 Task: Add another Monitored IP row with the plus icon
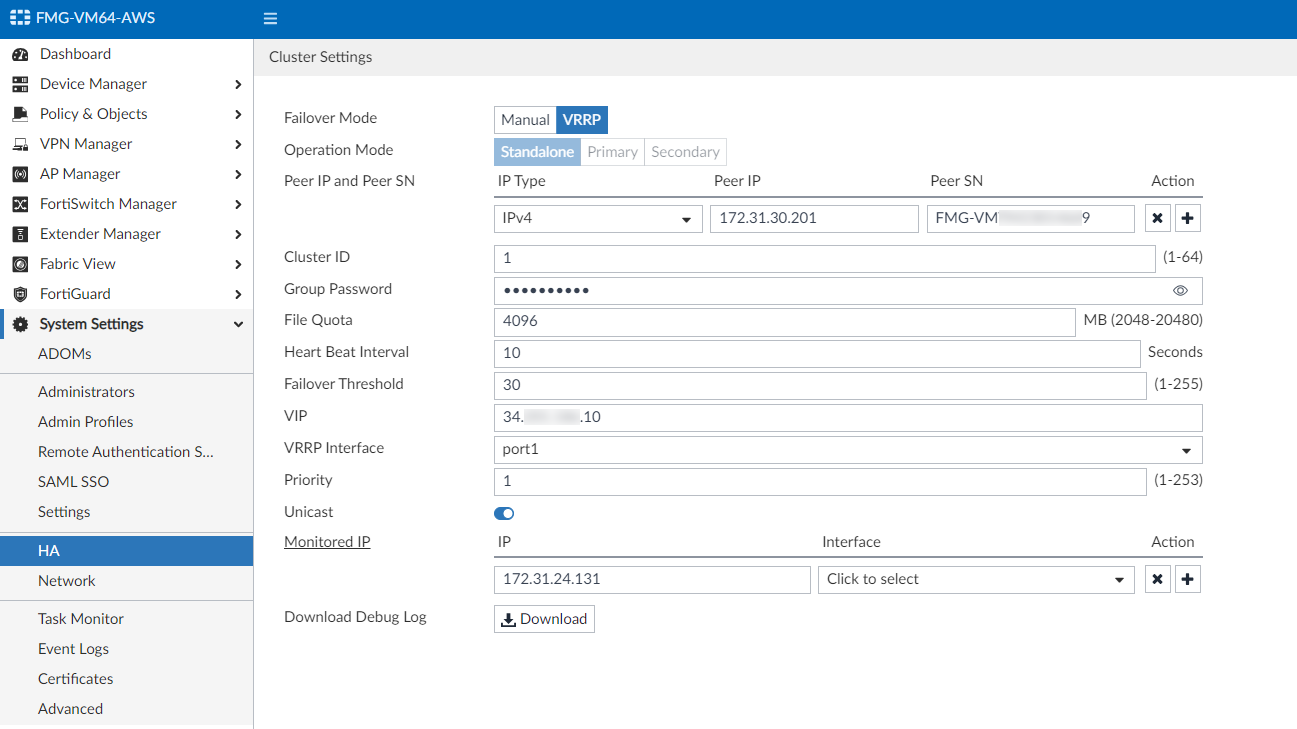pos(1187,578)
